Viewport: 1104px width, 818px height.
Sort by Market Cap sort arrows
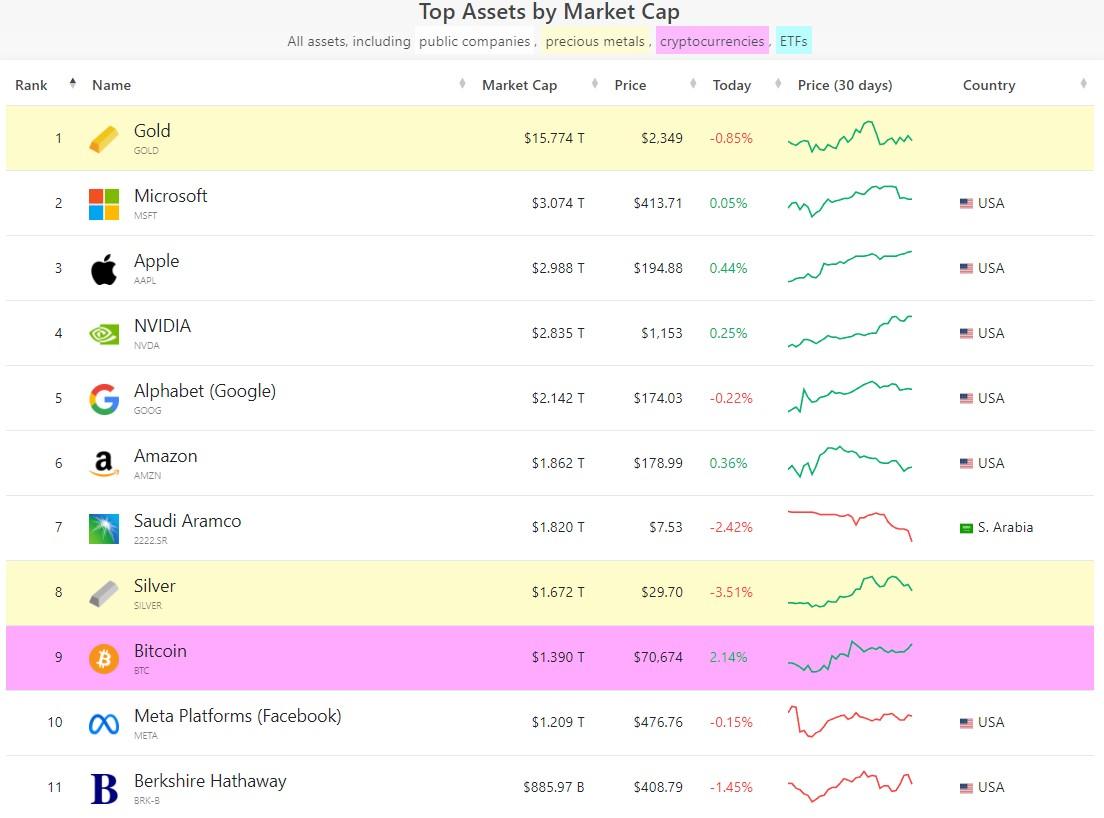click(595, 84)
